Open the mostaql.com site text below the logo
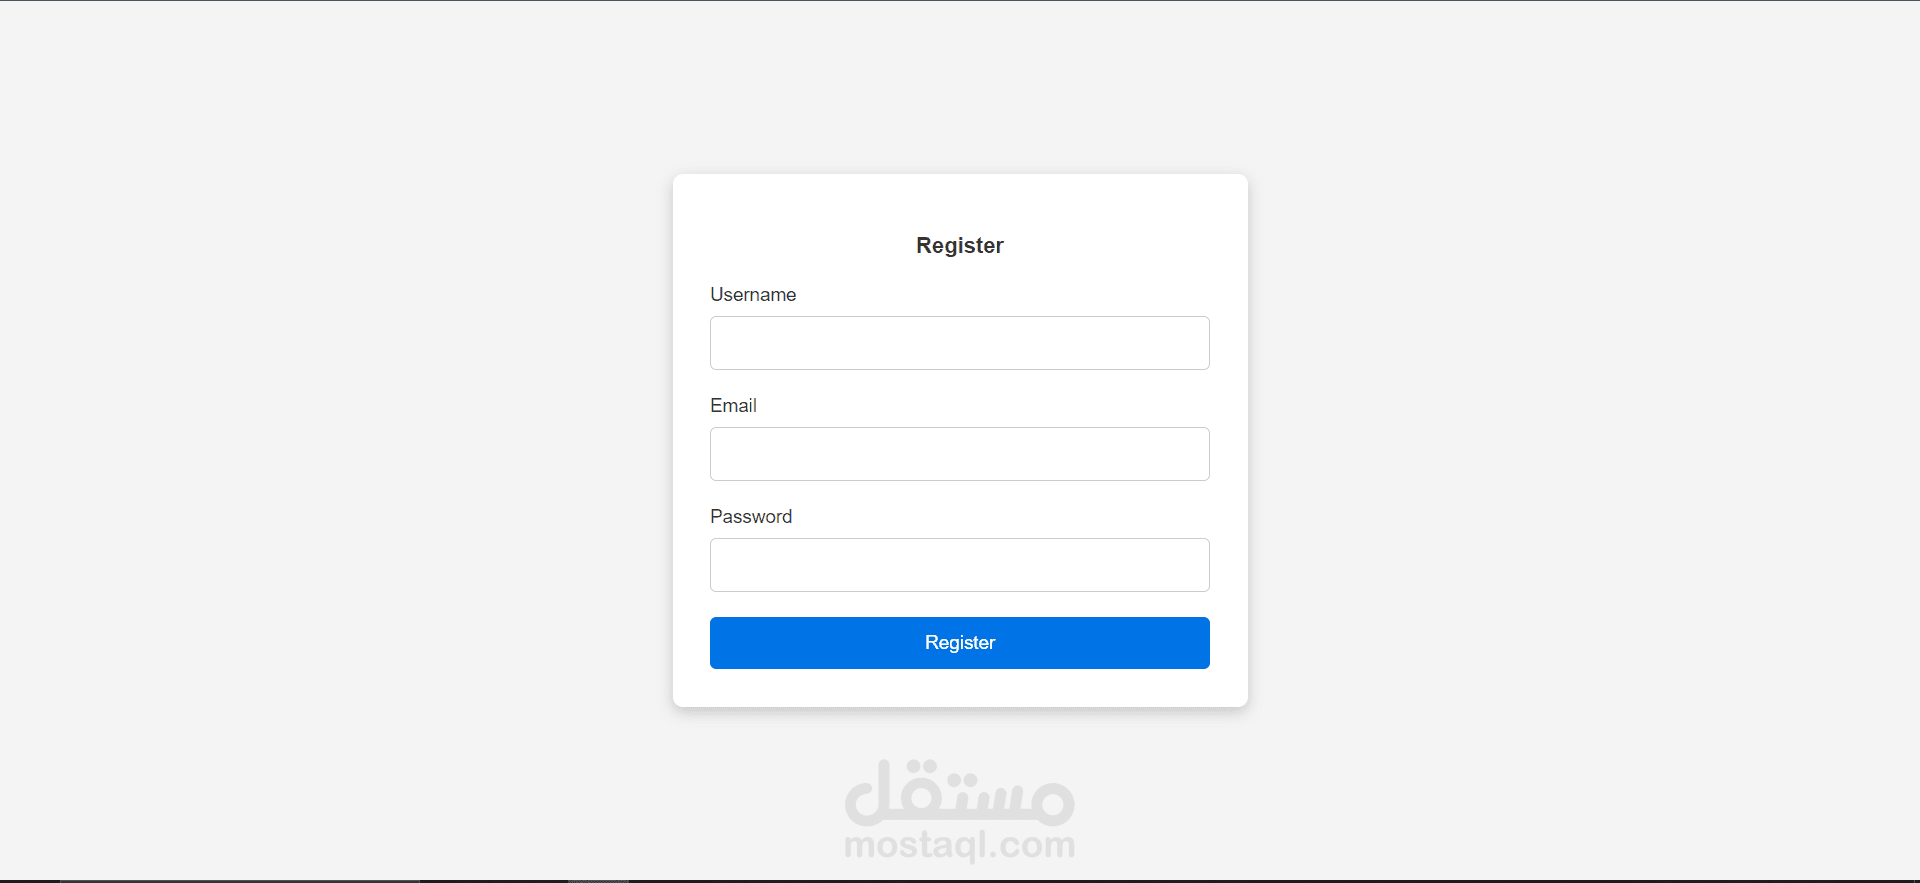Image resolution: width=1920 pixels, height=883 pixels. tap(960, 845)
